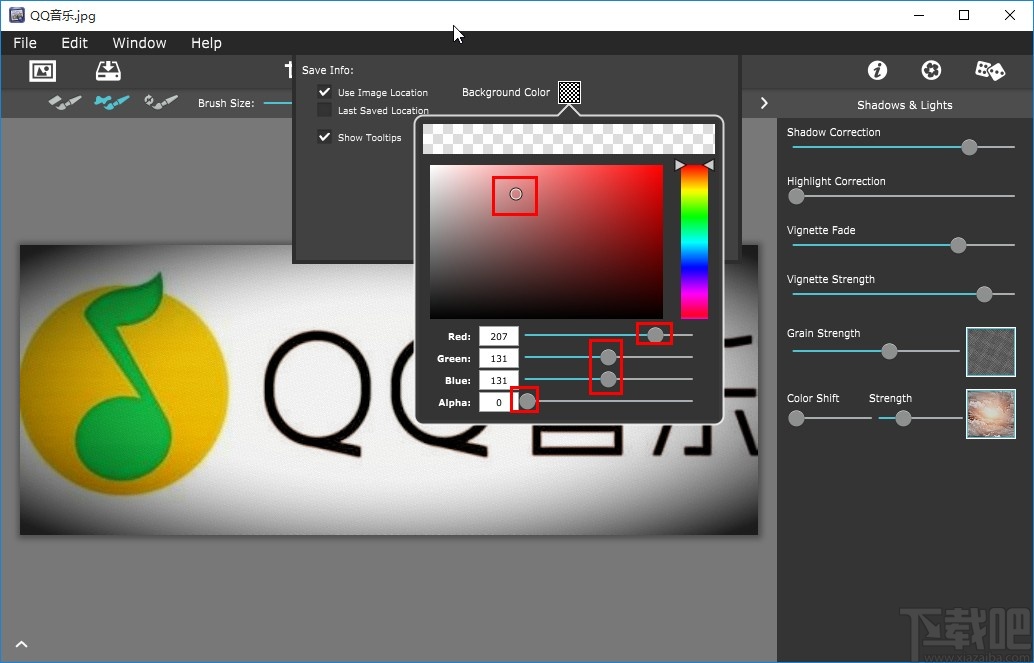Click the Vignette Strength slider handle
This screenshot has height=663, width=1034.
(x=984, y=294)
